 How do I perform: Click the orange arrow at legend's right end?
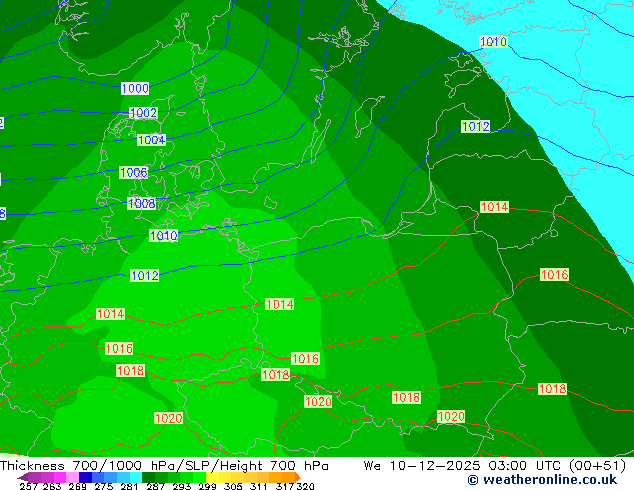(x=298, y=477)
